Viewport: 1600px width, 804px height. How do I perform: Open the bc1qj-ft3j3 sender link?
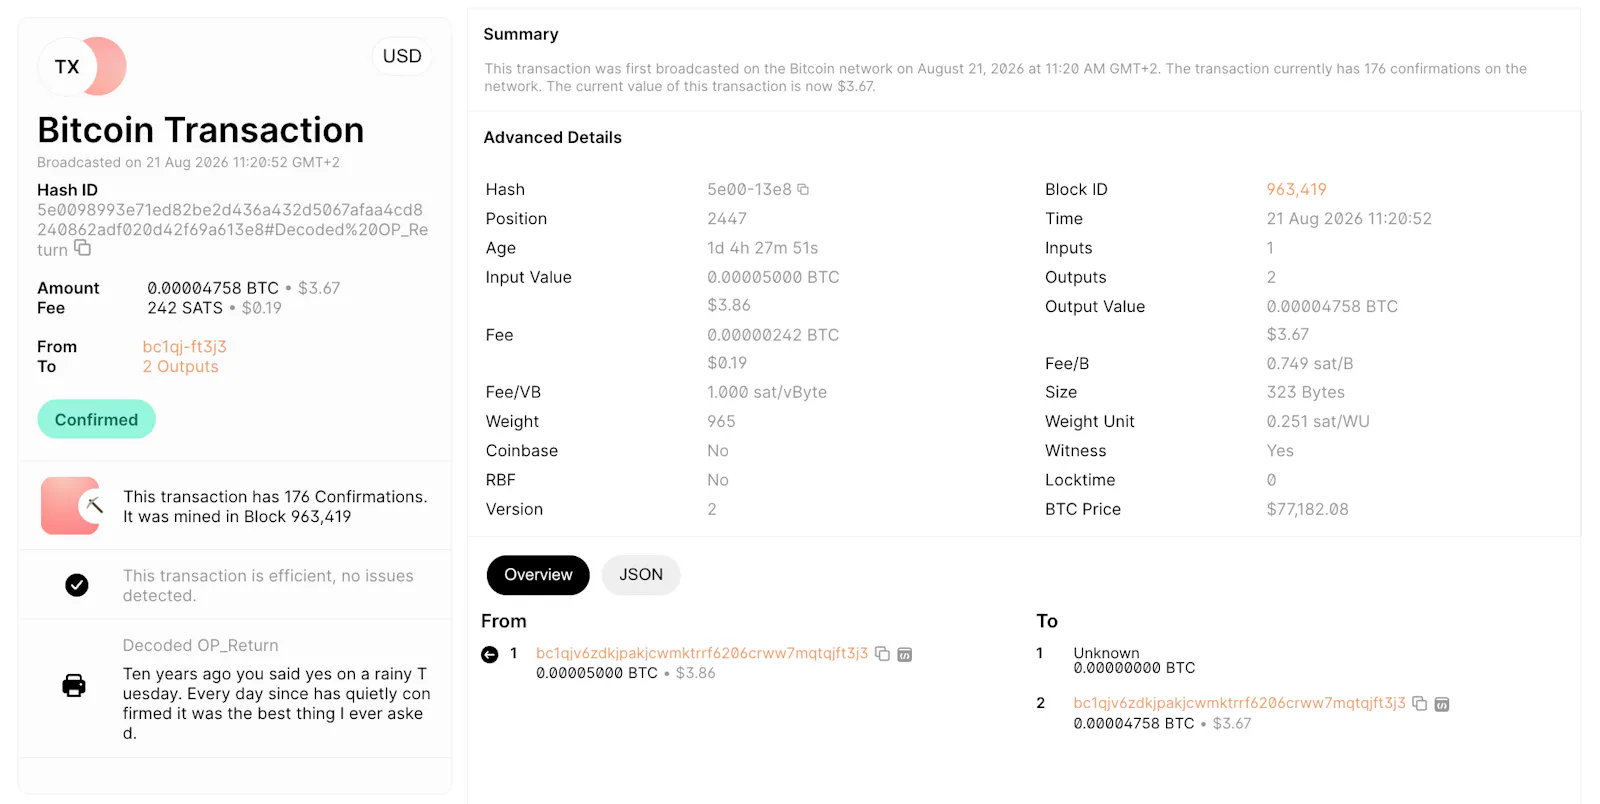click(185, 347)
